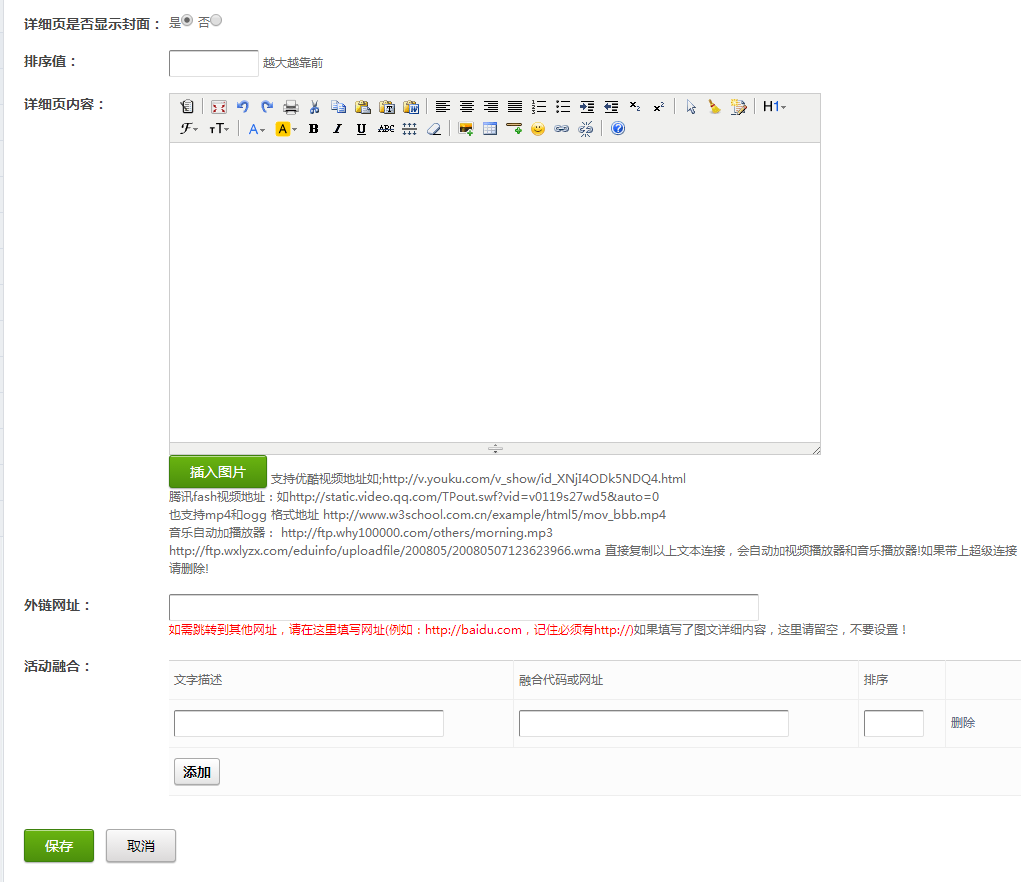Viewport: 1027px width, 882px height.
Task: Click the insert hyperlink icon
Action: click(x=562, y=129)
